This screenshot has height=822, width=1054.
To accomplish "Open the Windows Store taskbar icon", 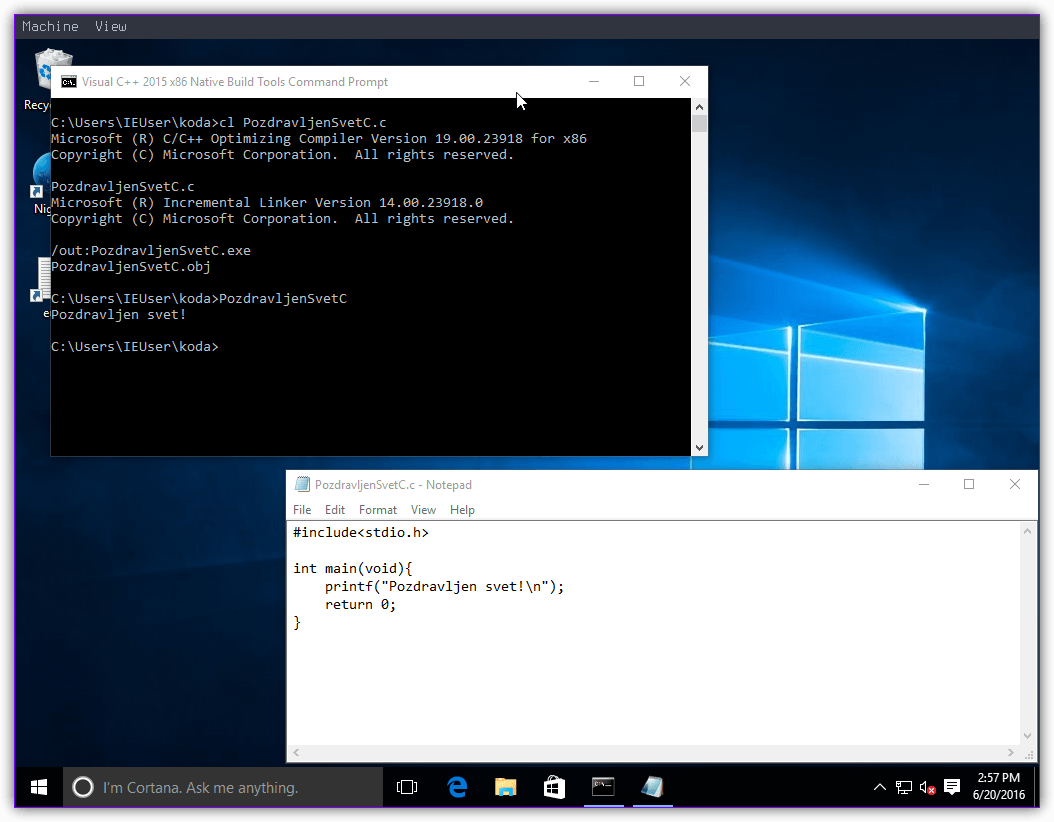I will click(x=554, y=787).
